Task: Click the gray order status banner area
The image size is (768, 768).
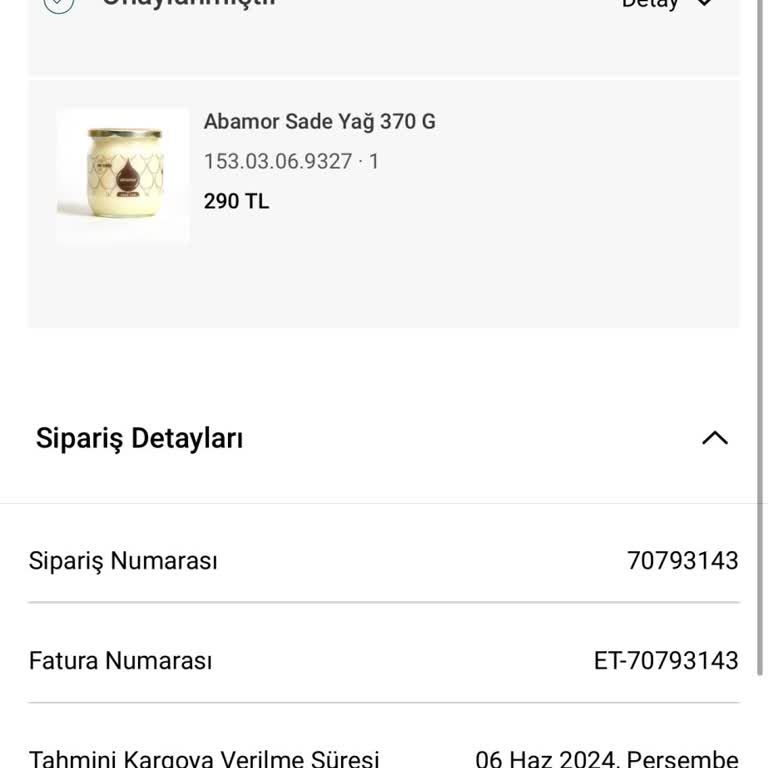Action: point(384,44)
